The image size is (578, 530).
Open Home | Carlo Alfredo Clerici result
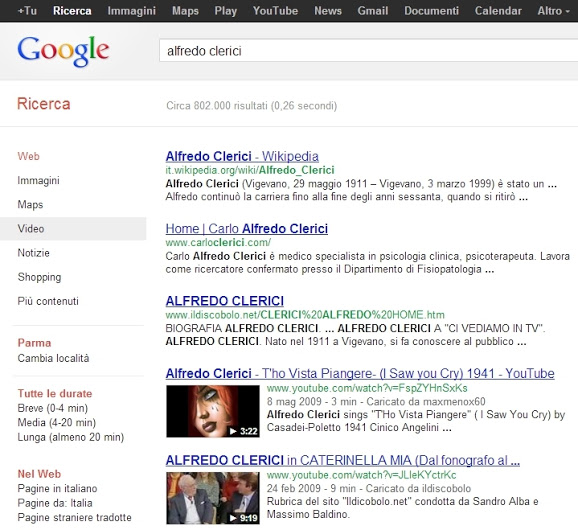(247, 229)
